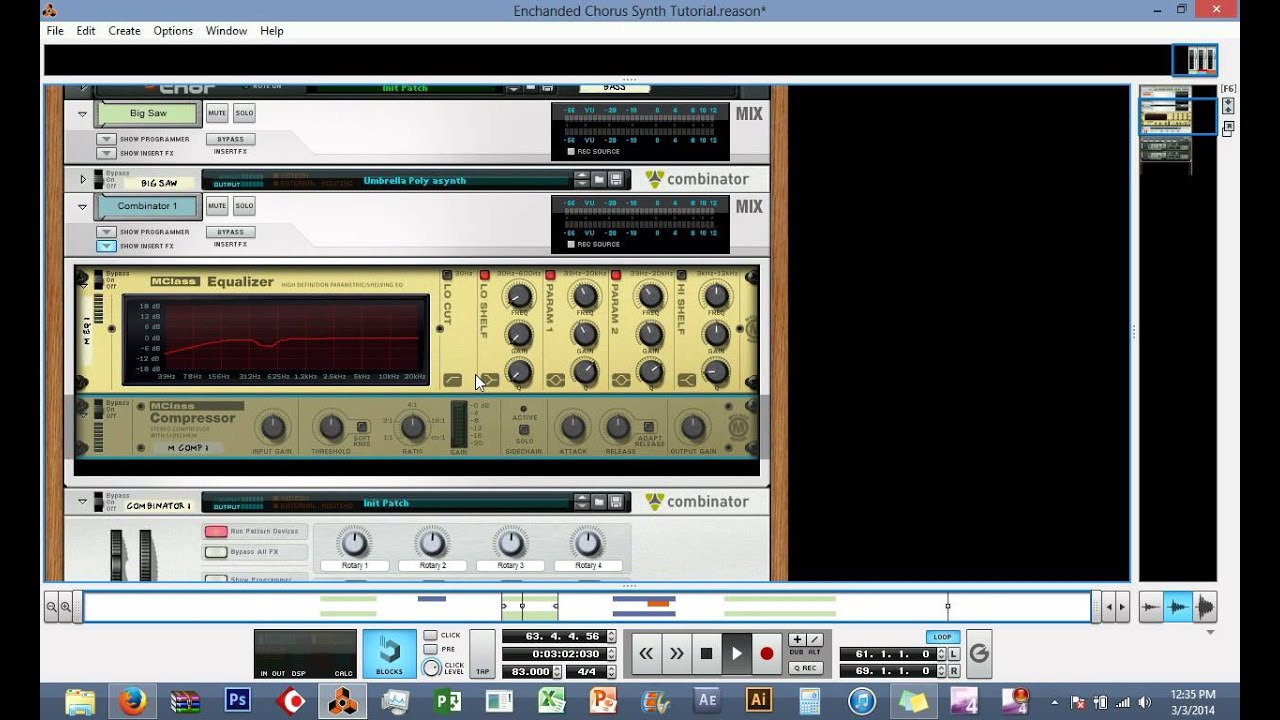Toggle the Param 2 band LED button
The height and width of the screenshot is (720, 1280).
pos(616,274)
